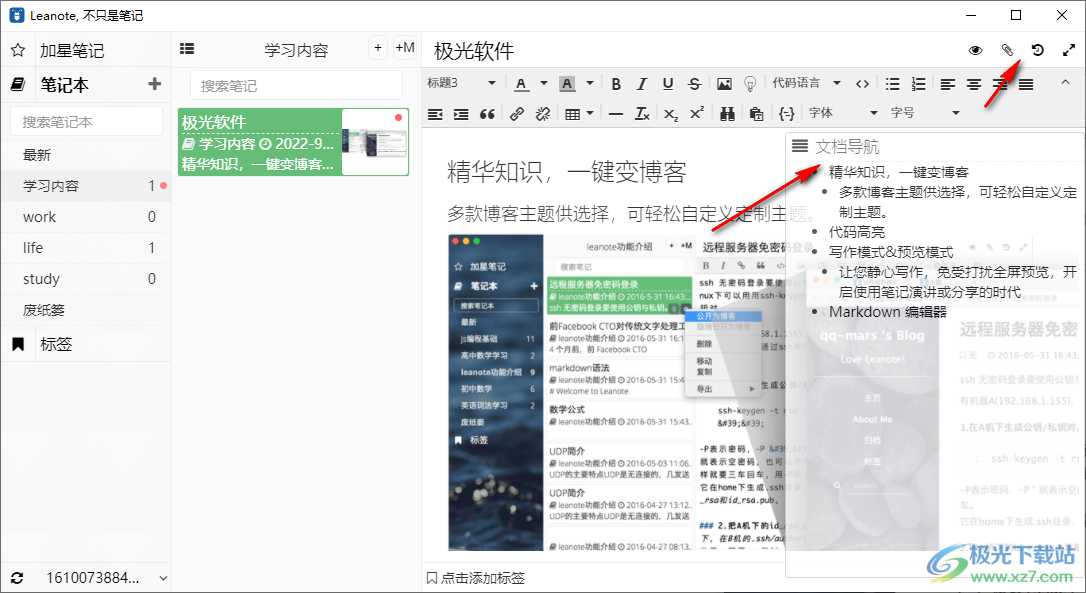
Task: Click the sync icon at bottom left
Action: click(x=17, y=578)
